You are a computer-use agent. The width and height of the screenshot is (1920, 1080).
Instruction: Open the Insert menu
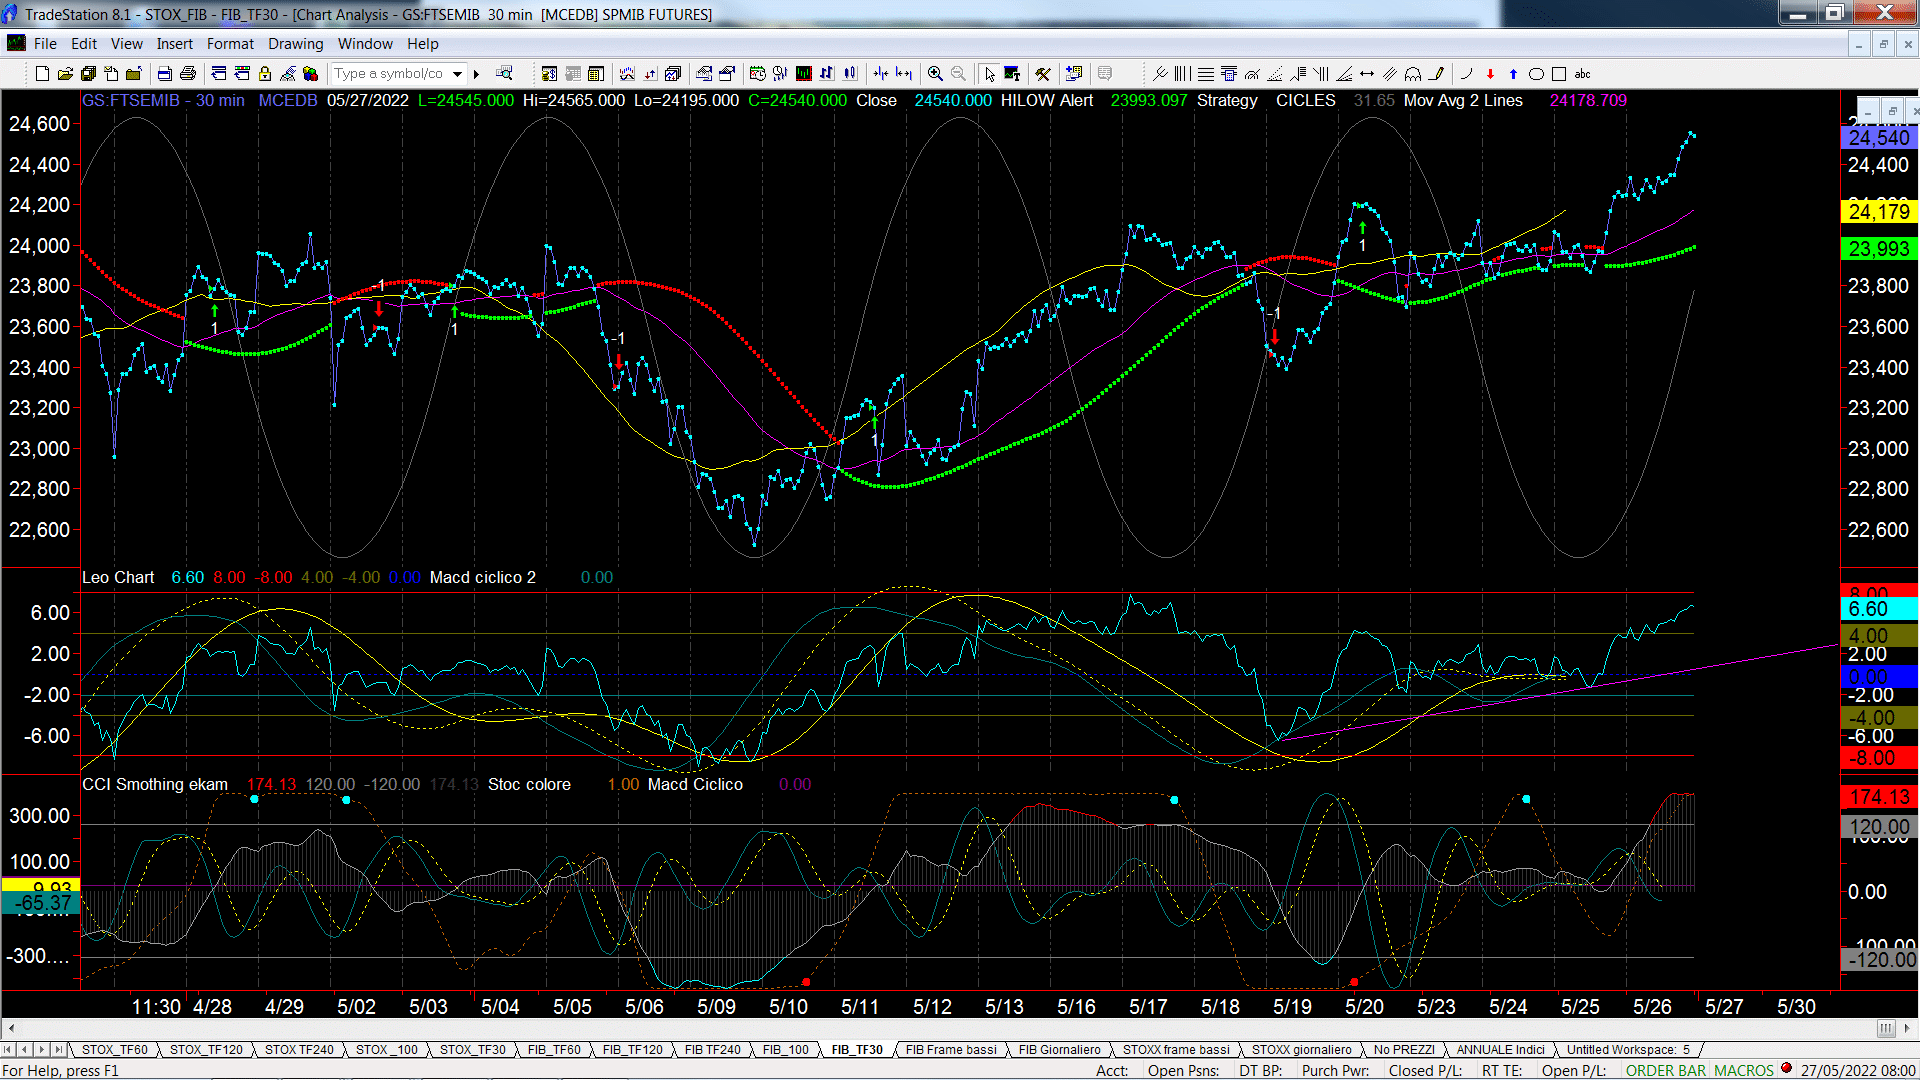pyautogui.click(x=174, y=44)
